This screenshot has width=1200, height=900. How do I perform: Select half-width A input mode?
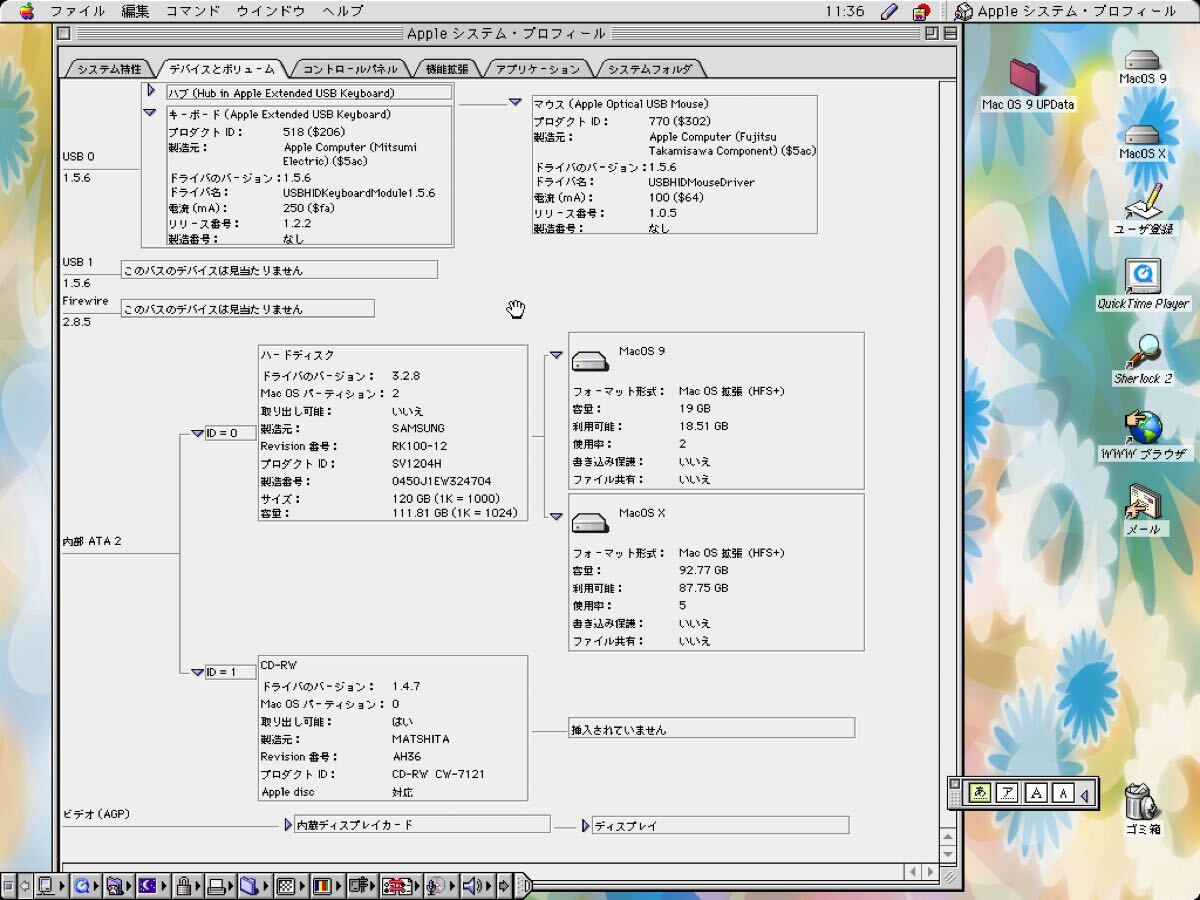(x=1063, y=793)
